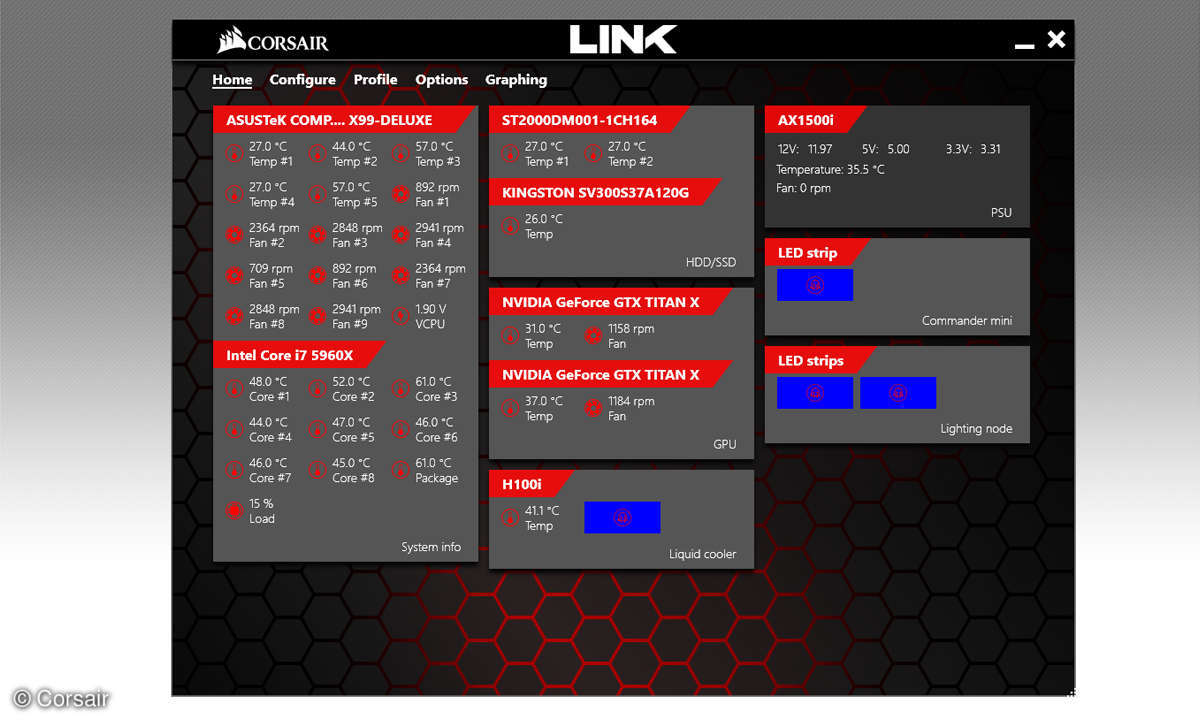Select the Core #3 thermometer icon at 61.0 °C
This screenshot has height=720, width=1200.
click(x=400, y=389)
